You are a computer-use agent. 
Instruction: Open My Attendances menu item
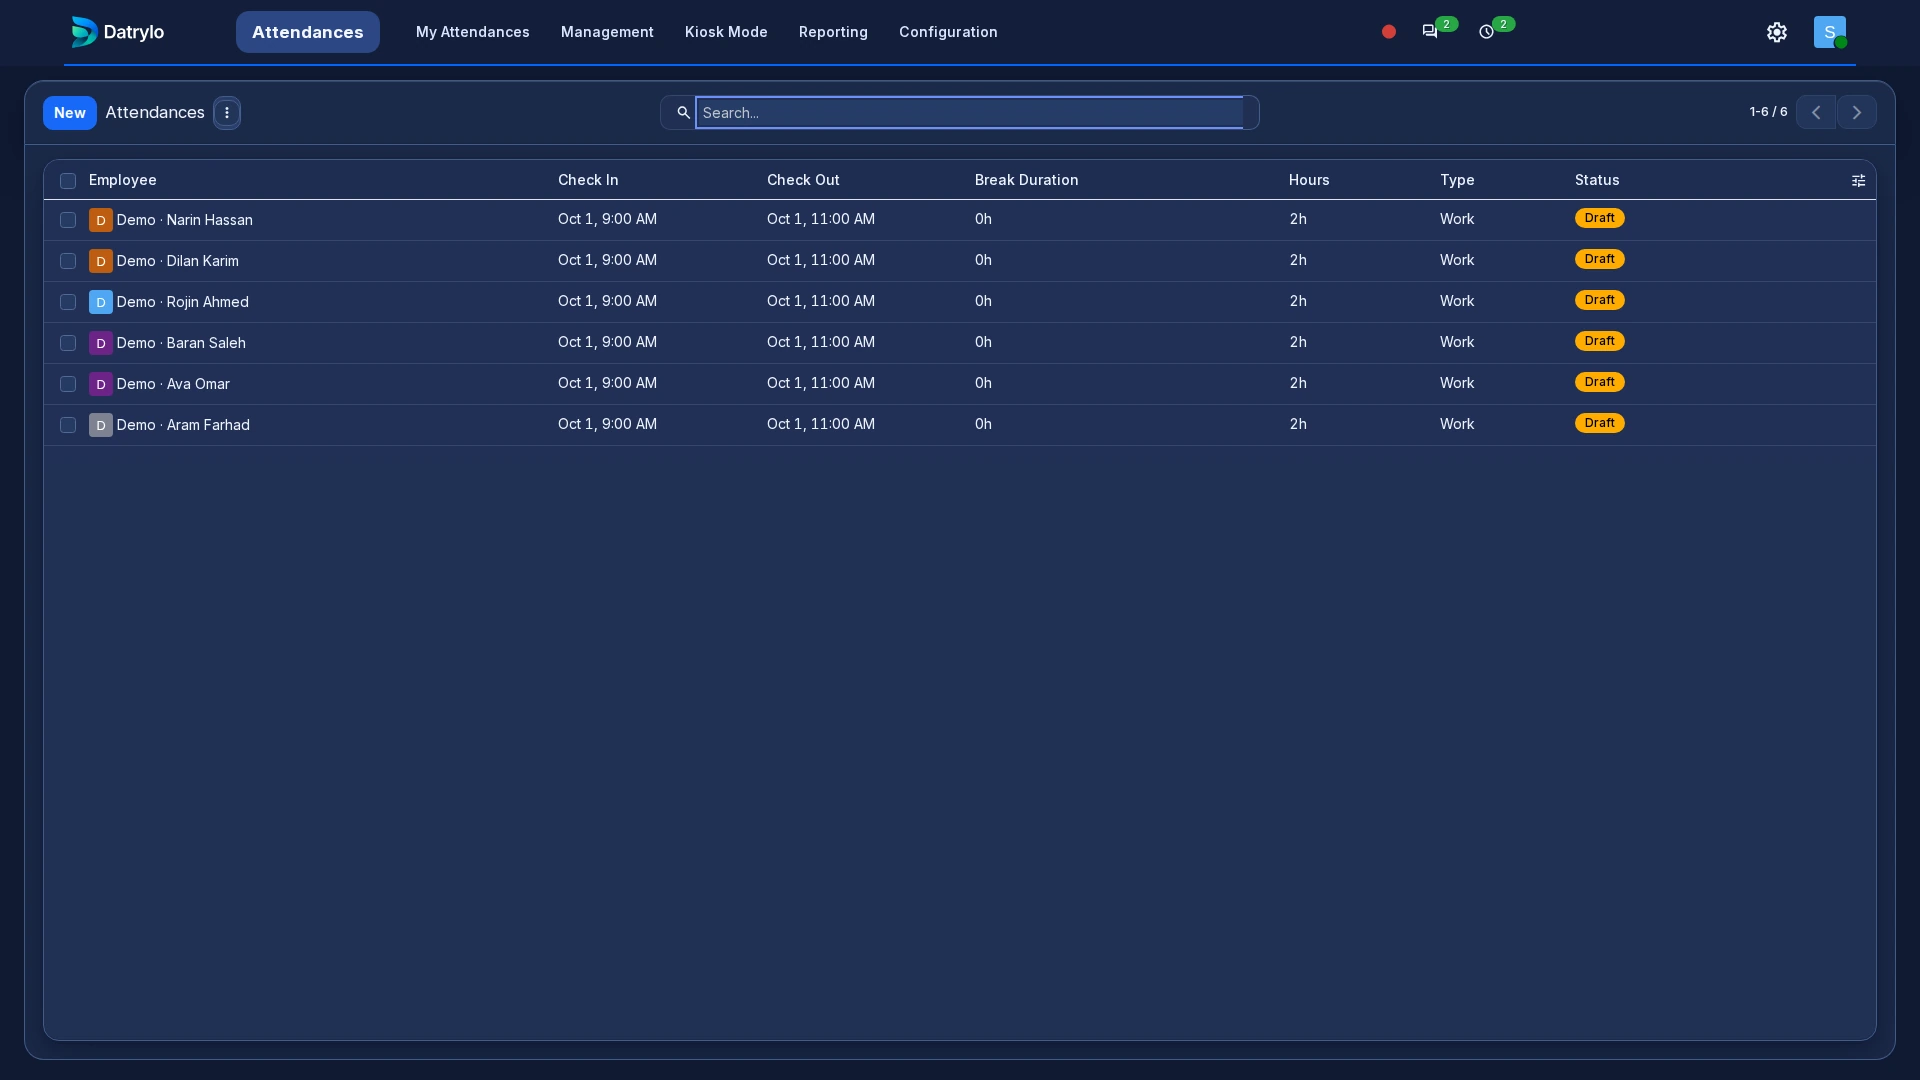pos(472,32)
